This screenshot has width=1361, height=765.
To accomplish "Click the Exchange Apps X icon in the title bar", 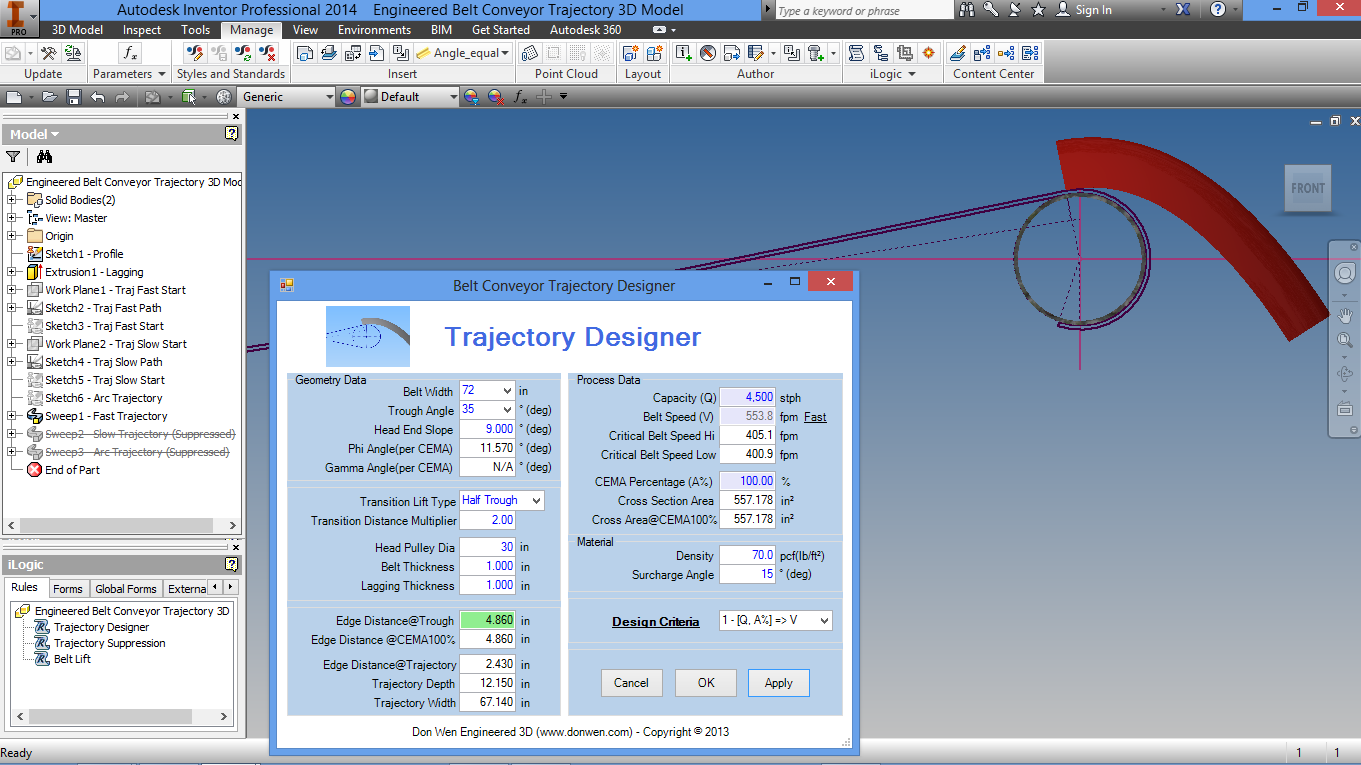I will [1183, 10].
